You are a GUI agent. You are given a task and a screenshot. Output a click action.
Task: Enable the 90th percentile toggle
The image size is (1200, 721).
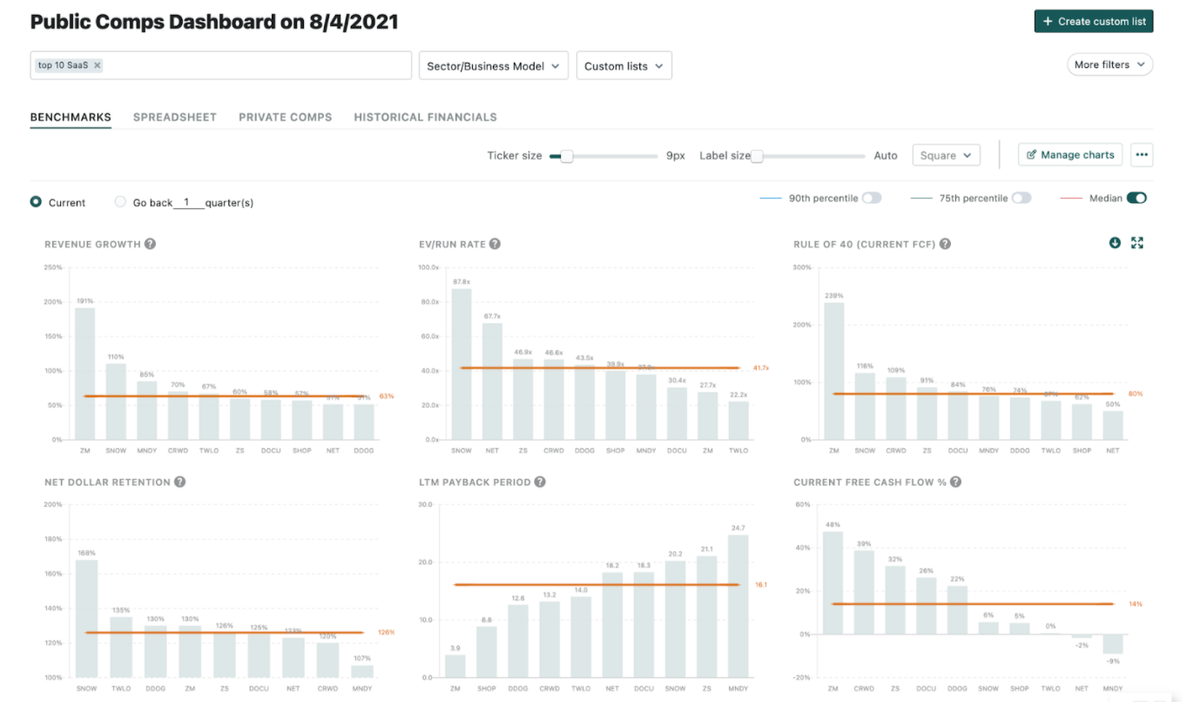(872, 198)
